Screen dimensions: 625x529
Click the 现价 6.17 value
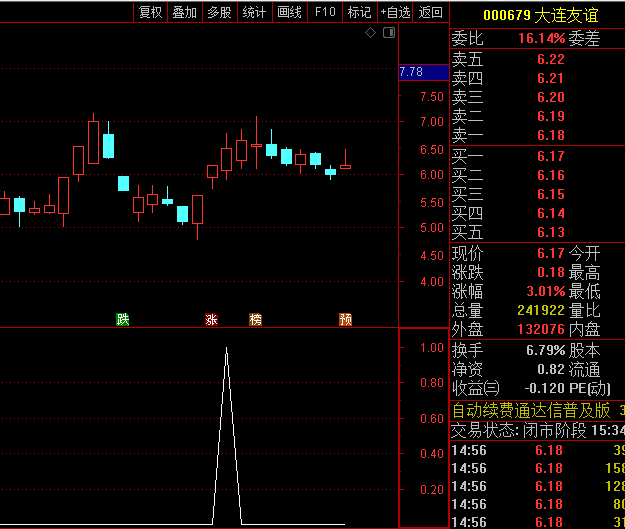coord(551,253)
